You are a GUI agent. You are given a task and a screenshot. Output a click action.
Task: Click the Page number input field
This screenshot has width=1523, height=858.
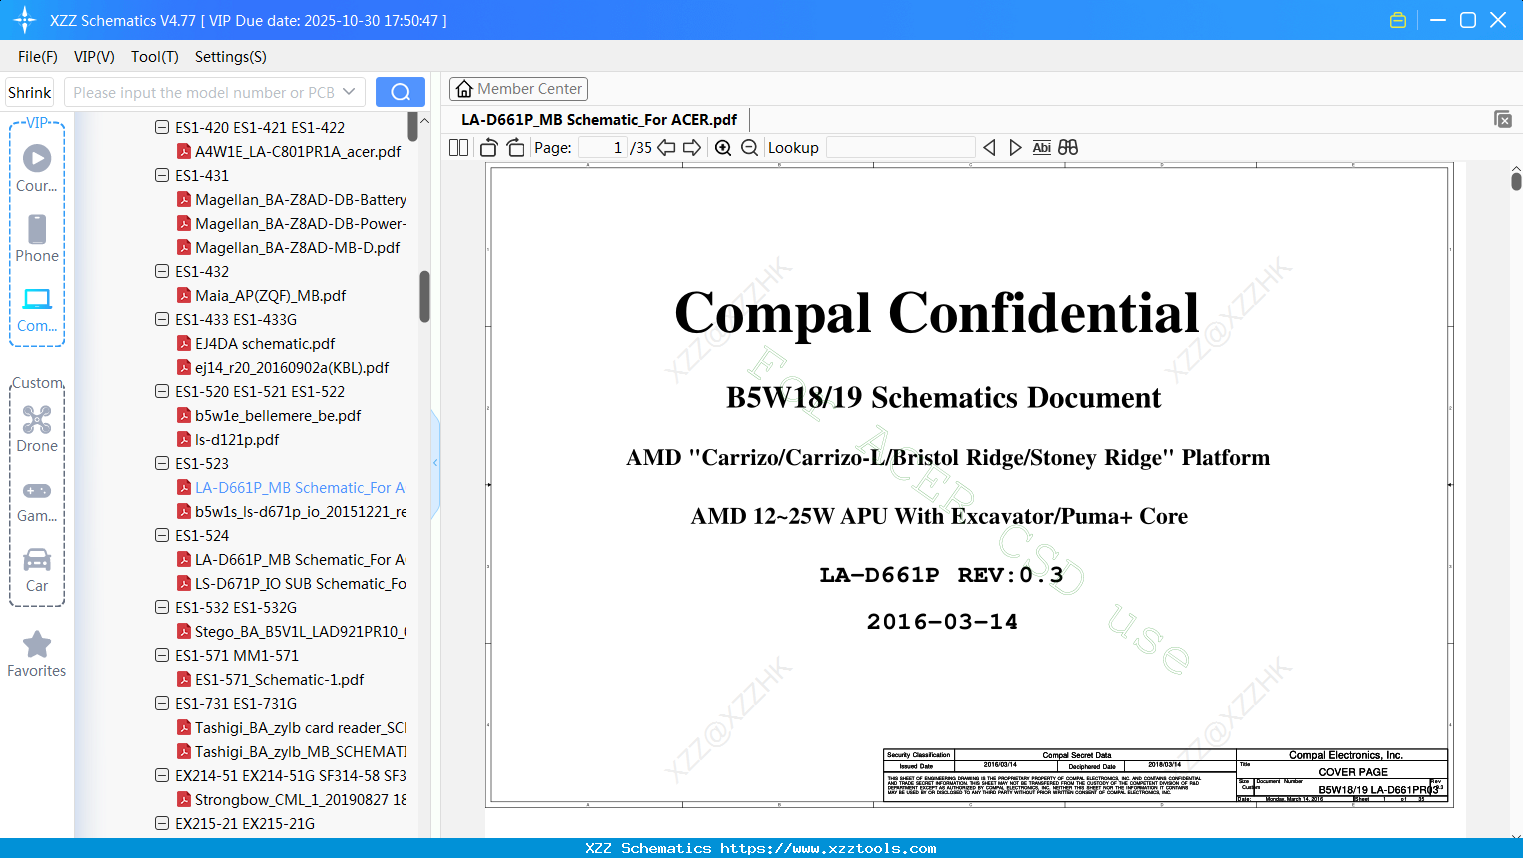[603, 148]
